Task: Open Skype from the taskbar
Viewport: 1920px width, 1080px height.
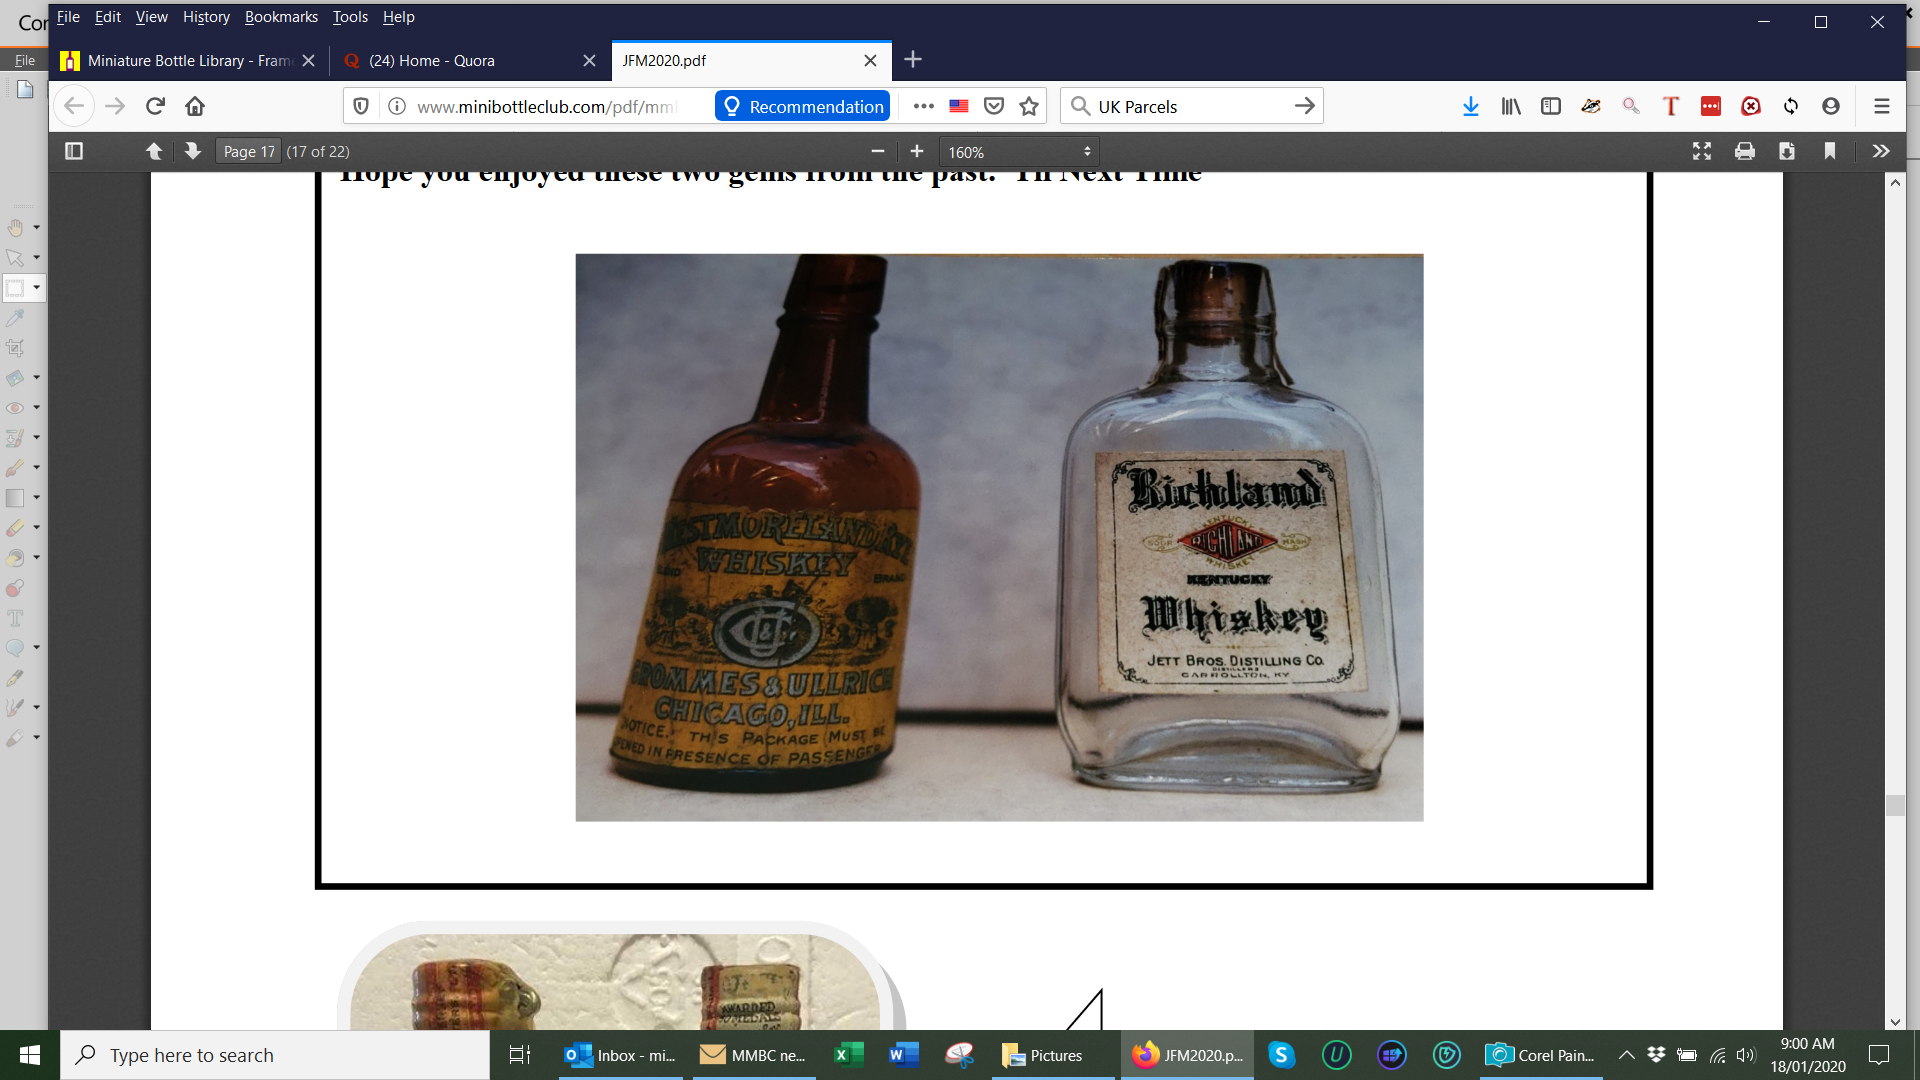Action: pos(1281,1055)
